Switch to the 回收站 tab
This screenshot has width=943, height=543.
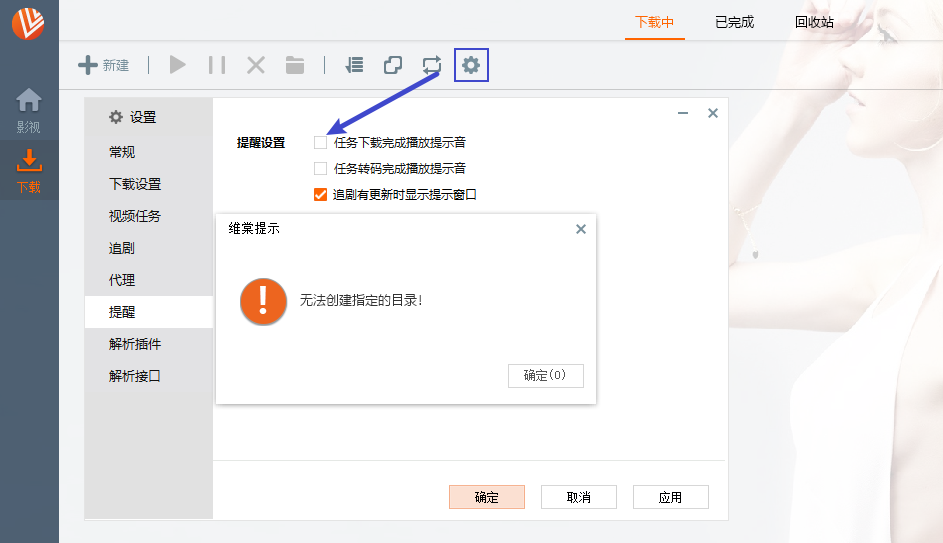click(x=814, y=22)
